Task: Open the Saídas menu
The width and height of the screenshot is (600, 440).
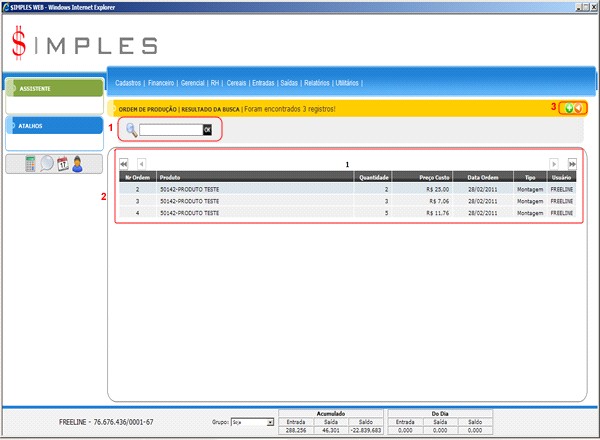Action: point(289,83)
